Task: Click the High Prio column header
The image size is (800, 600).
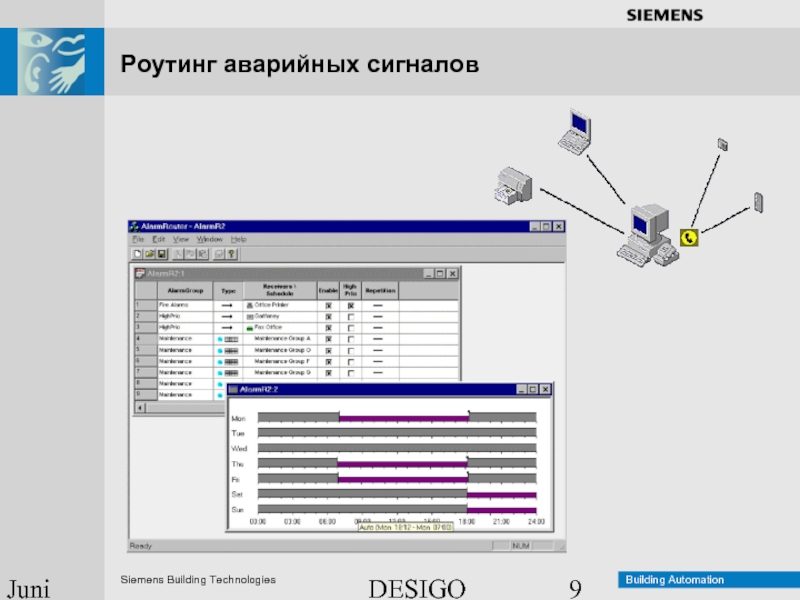Action: pos(350,290)
